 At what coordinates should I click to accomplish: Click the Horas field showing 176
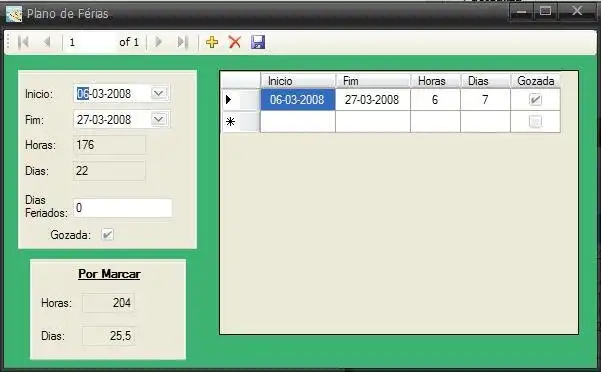click(109, 145)
